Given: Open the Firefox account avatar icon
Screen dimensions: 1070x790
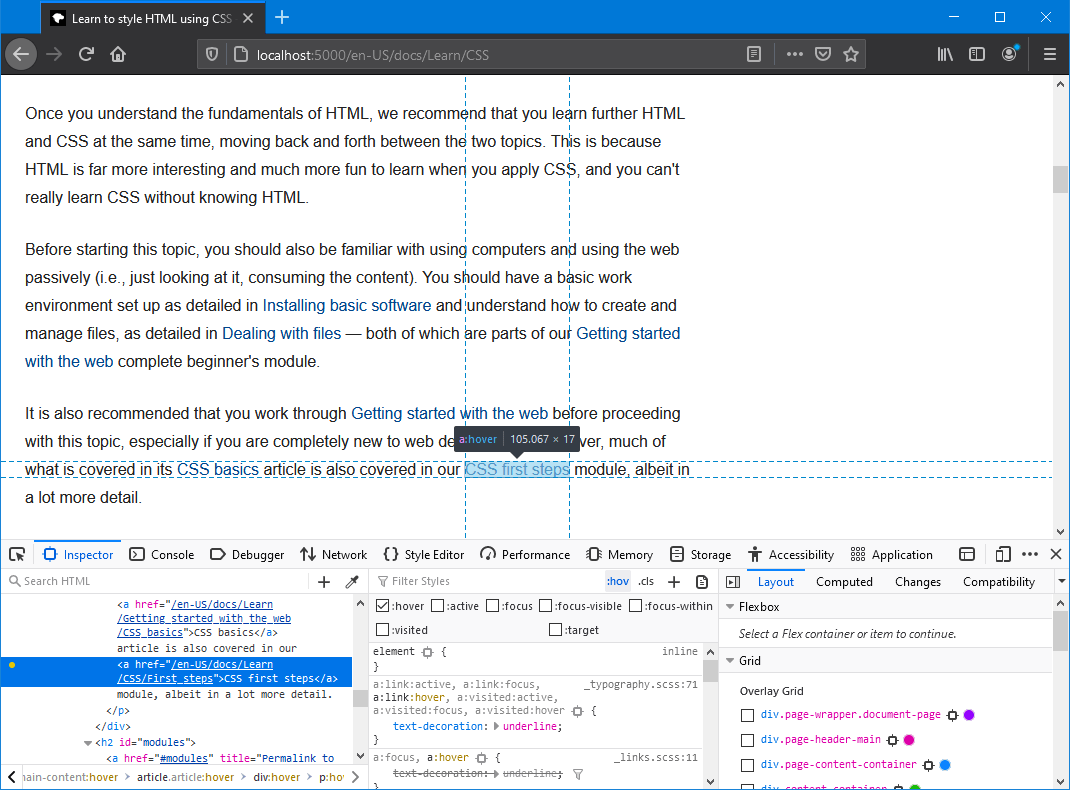Looking at the screenshot, I should point(1009,55).
